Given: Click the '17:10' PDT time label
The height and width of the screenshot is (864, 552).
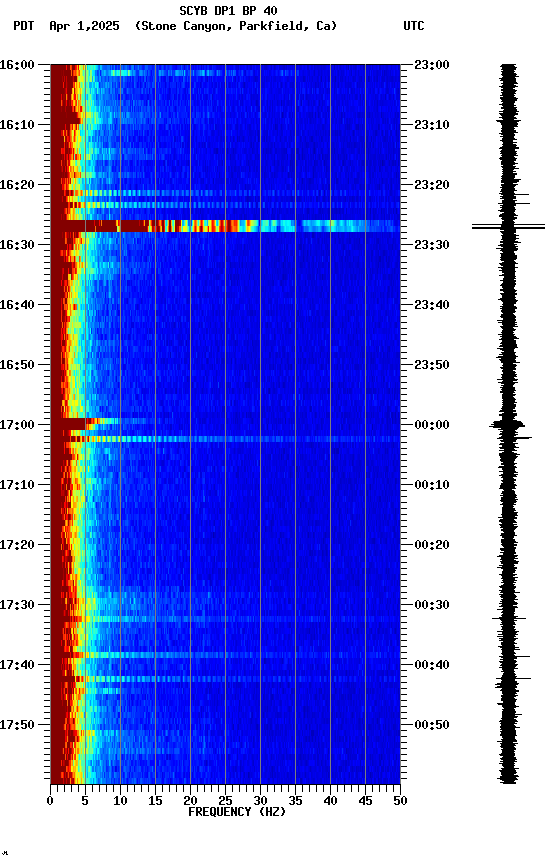Looking at the screenshot, I should point(17,485).
